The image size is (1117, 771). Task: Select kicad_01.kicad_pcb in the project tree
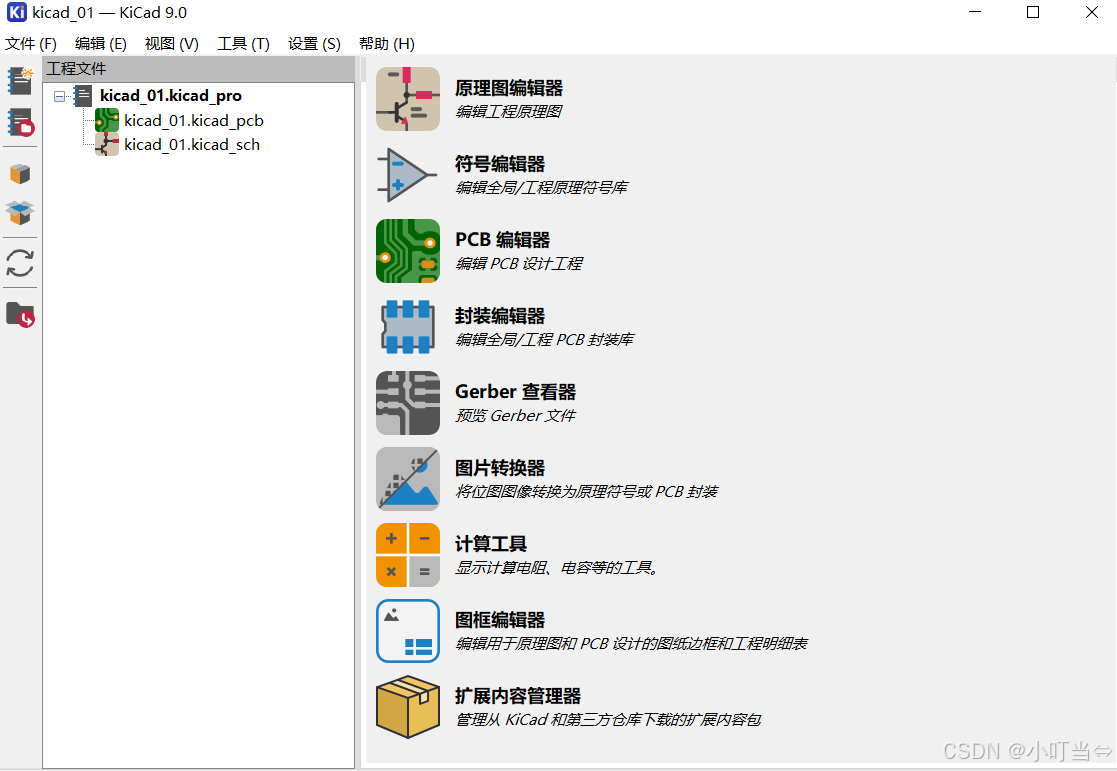click(194, 120)
